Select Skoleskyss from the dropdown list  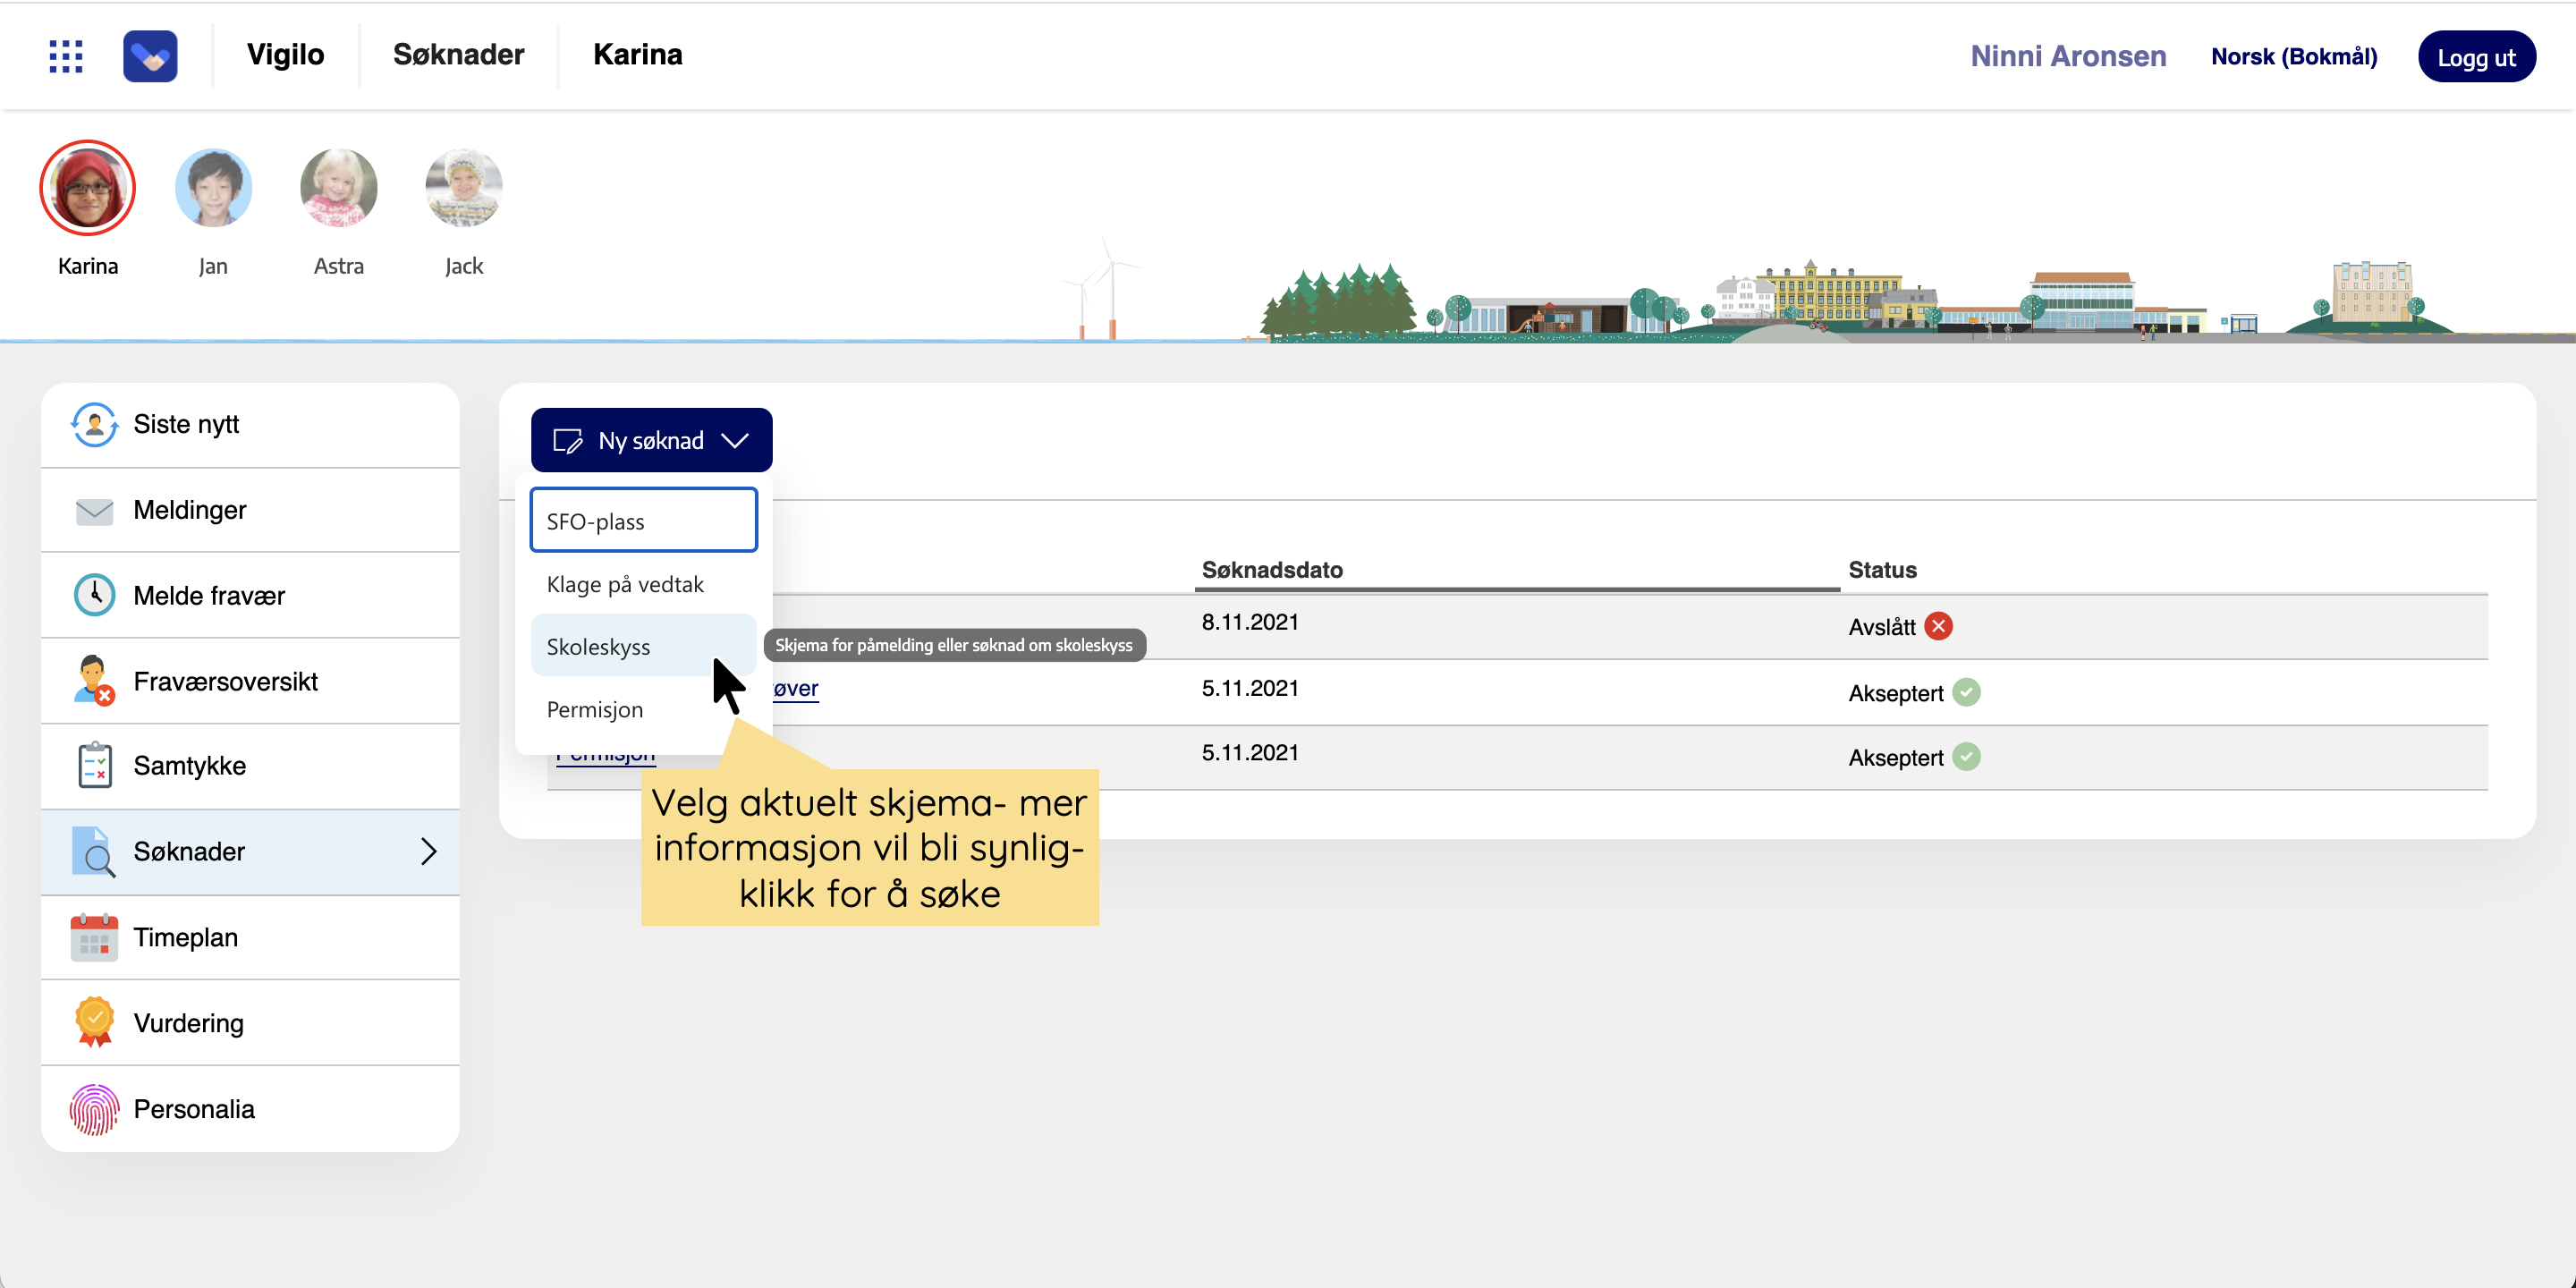pos(598,647)
